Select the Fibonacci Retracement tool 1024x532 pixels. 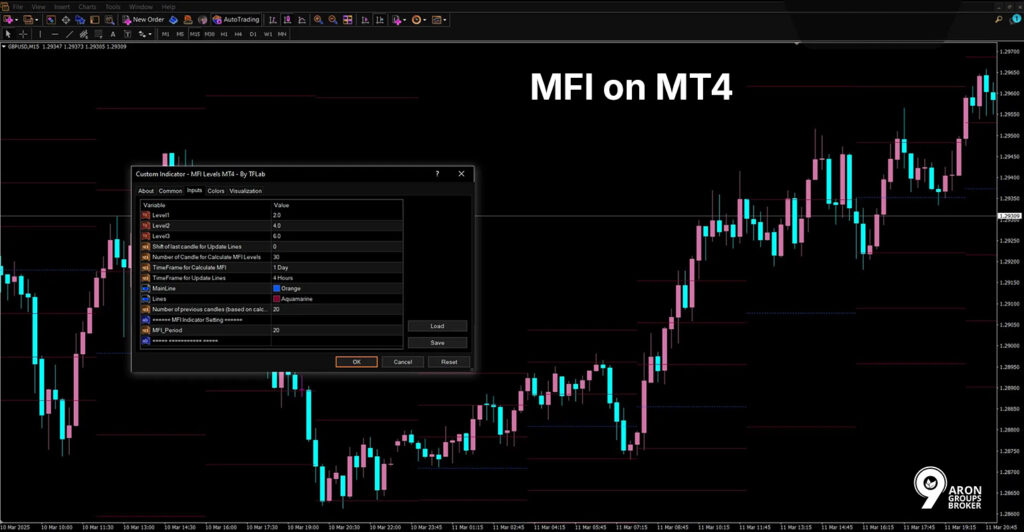pos(98,34)
